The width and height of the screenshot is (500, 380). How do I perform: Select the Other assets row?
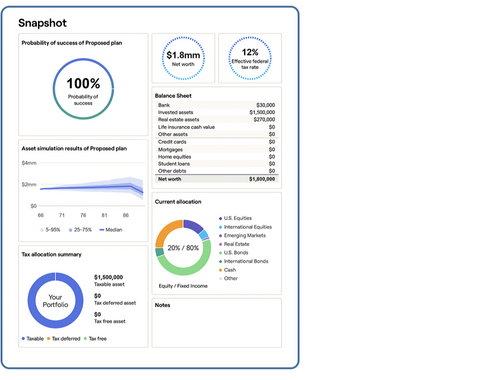coord(217,134)
